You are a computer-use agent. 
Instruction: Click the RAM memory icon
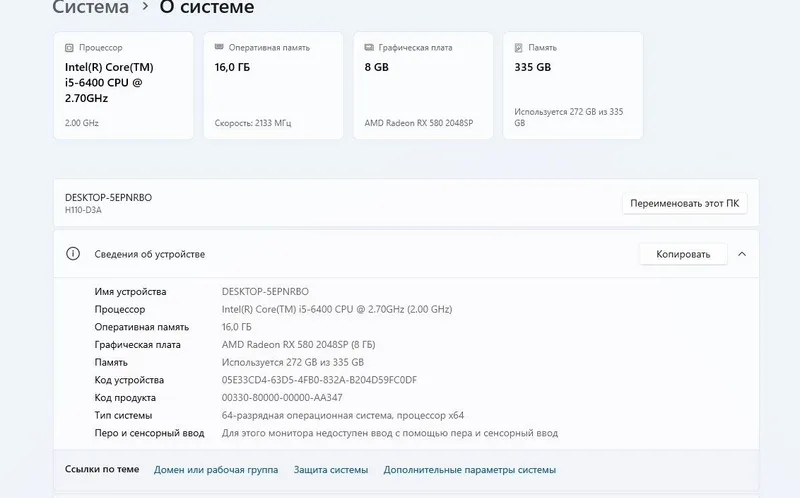point(219,47)
